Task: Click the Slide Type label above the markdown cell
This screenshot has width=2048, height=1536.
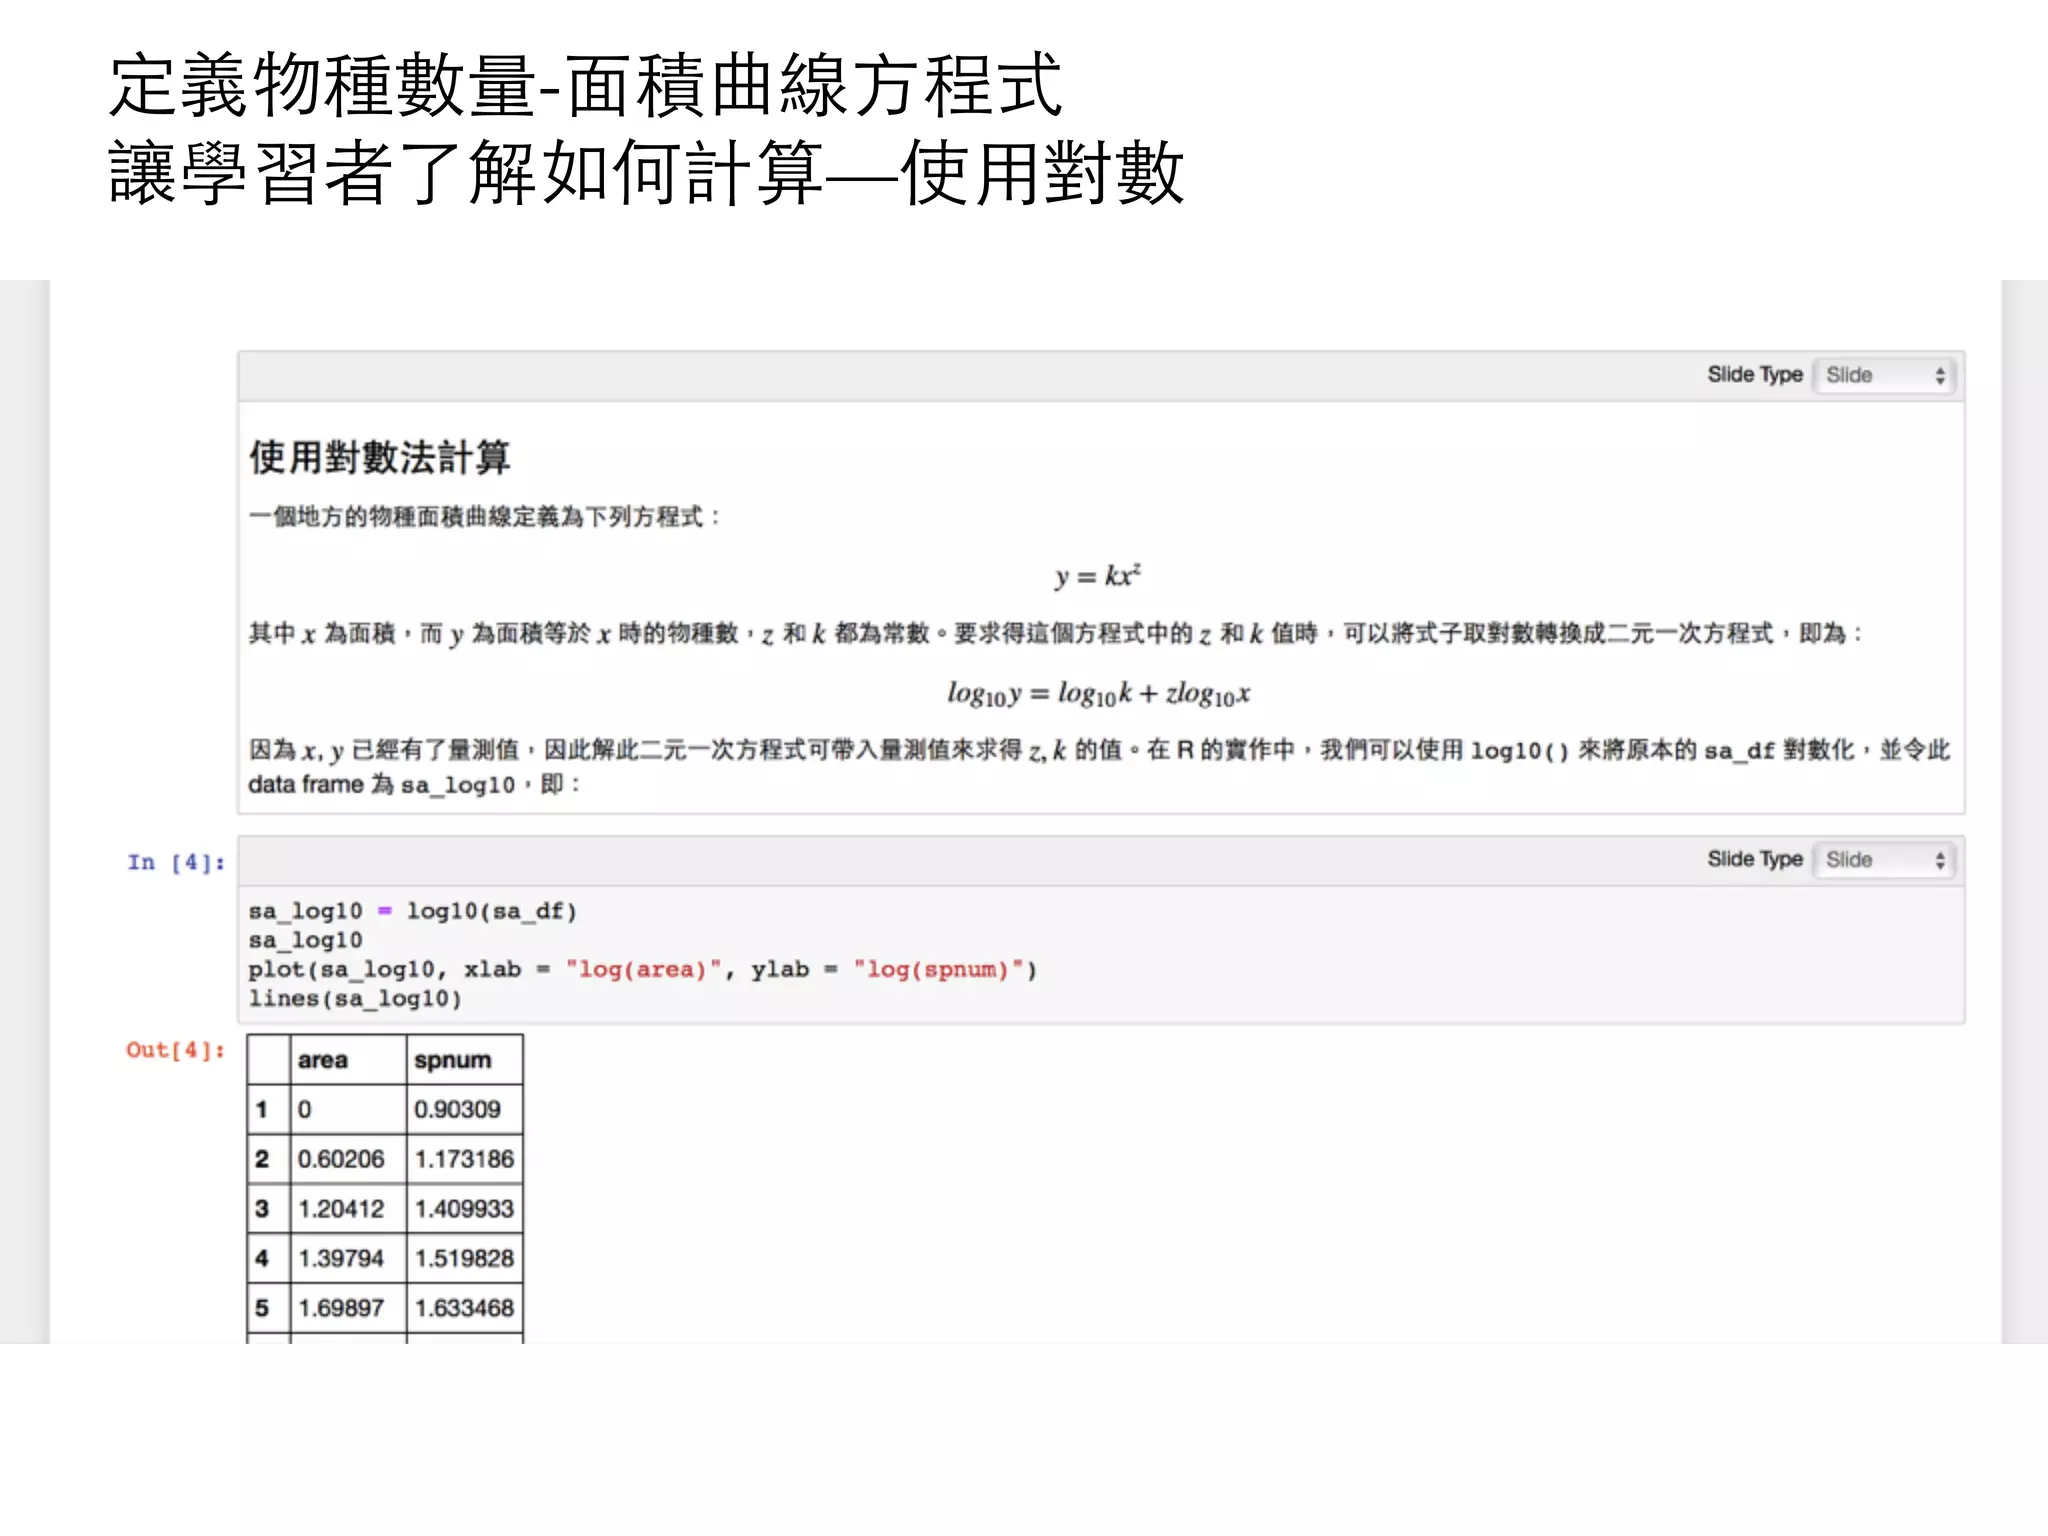Action: pyautogui.click(x=1755, y=375)
